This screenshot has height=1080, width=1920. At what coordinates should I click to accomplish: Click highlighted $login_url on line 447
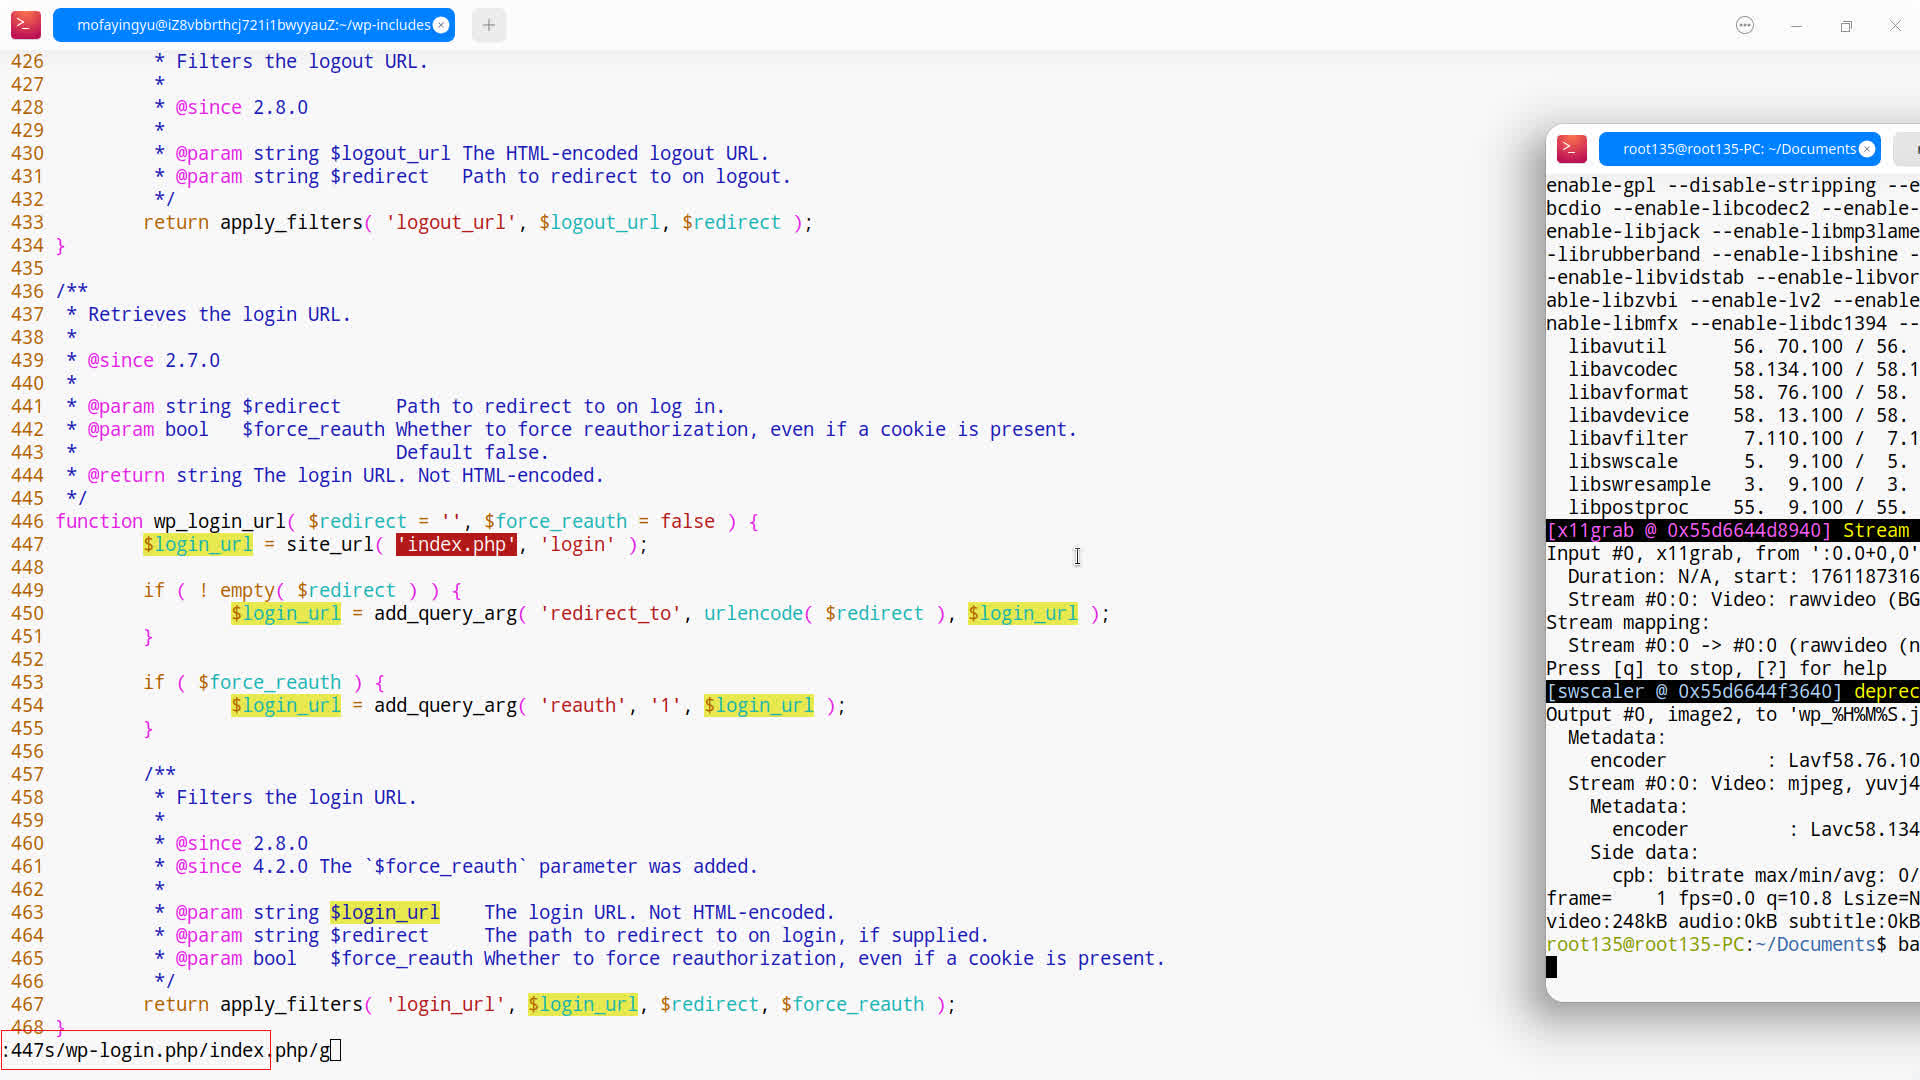coord(197,545)
